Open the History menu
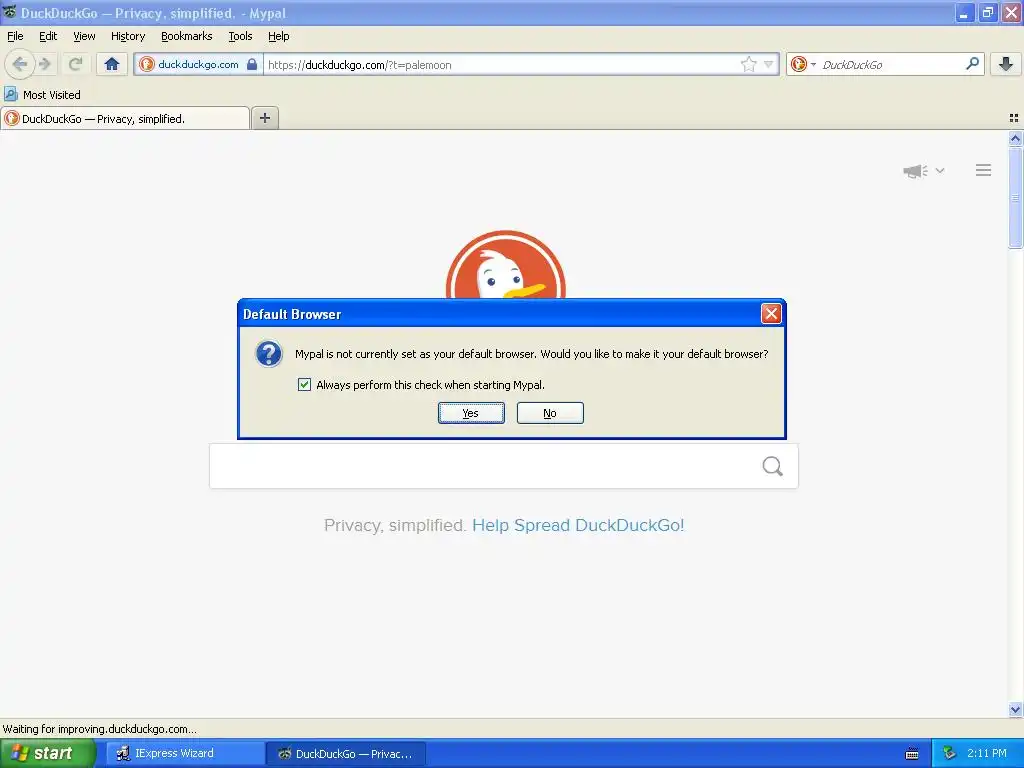 (128, 36)
